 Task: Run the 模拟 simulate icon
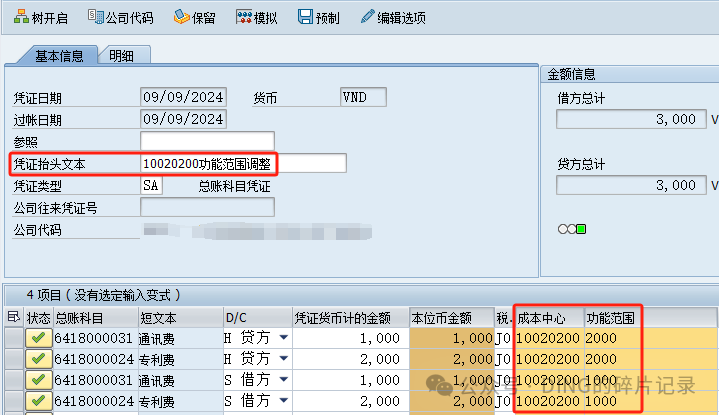244,17
